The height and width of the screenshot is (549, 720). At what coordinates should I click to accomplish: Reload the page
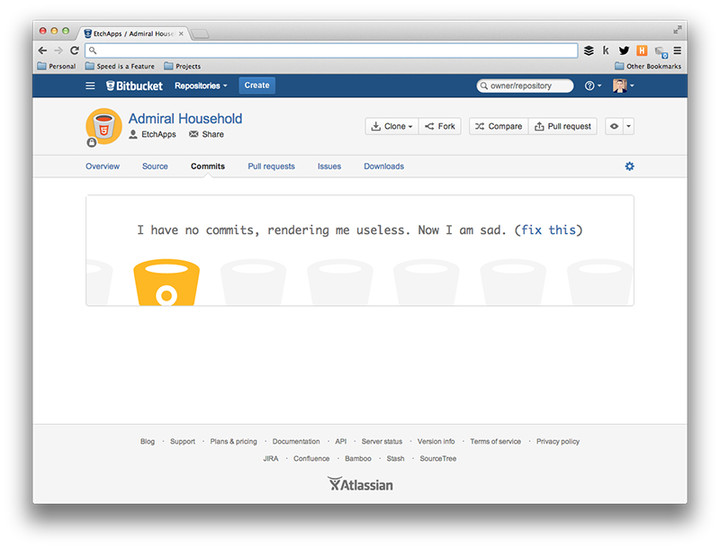coord(74,50)
